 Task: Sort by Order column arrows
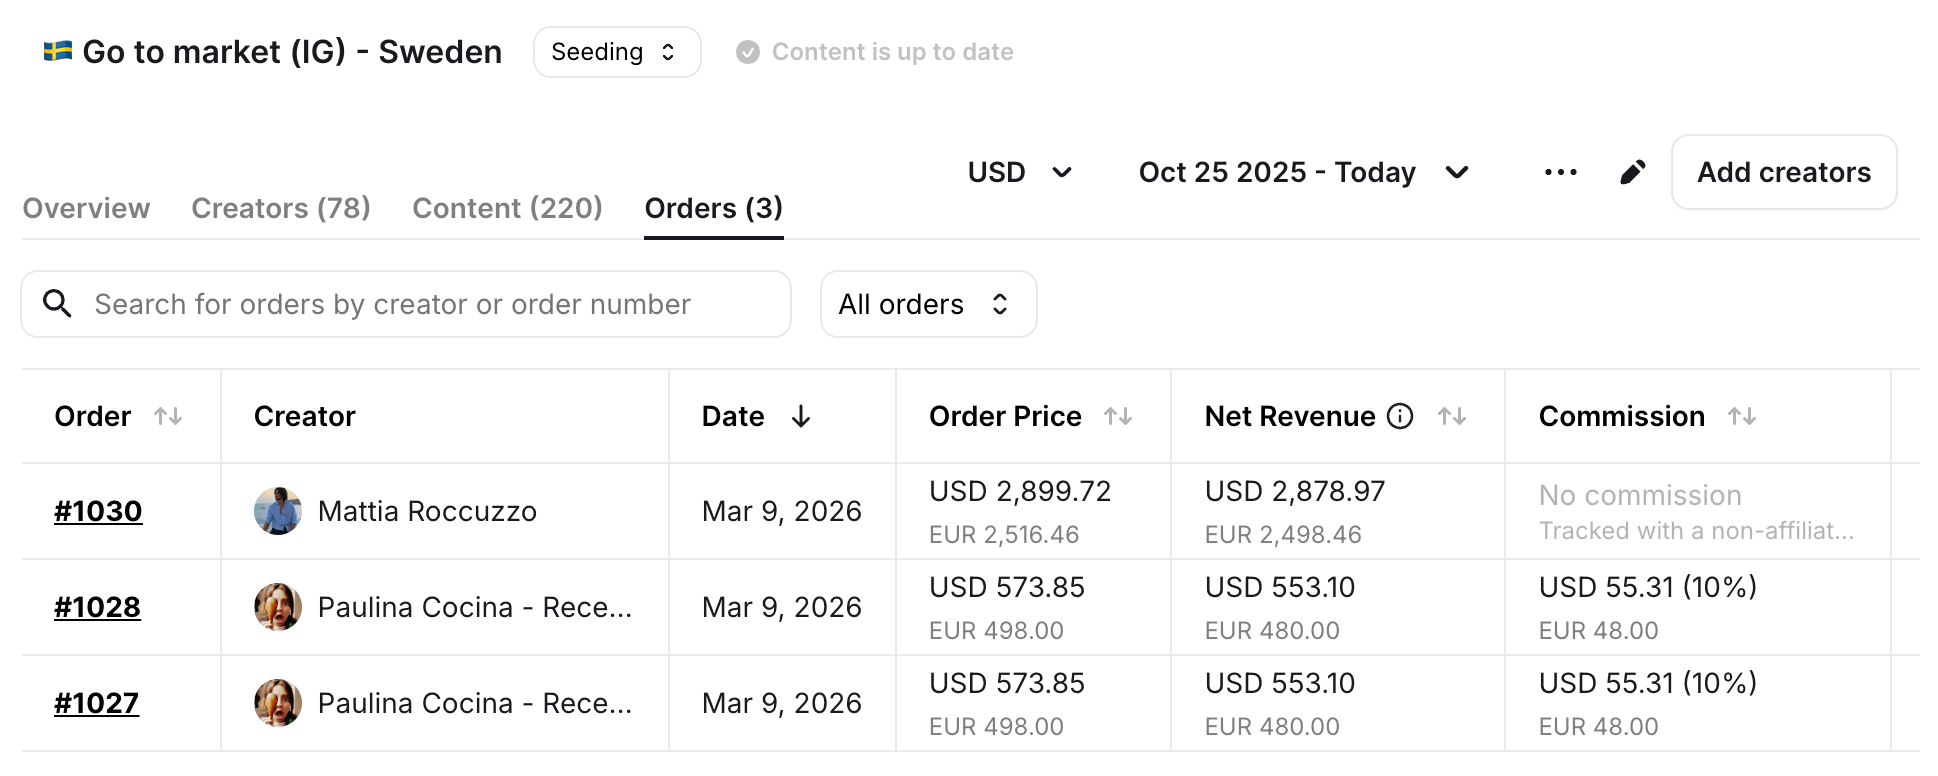tap(168, 416)
